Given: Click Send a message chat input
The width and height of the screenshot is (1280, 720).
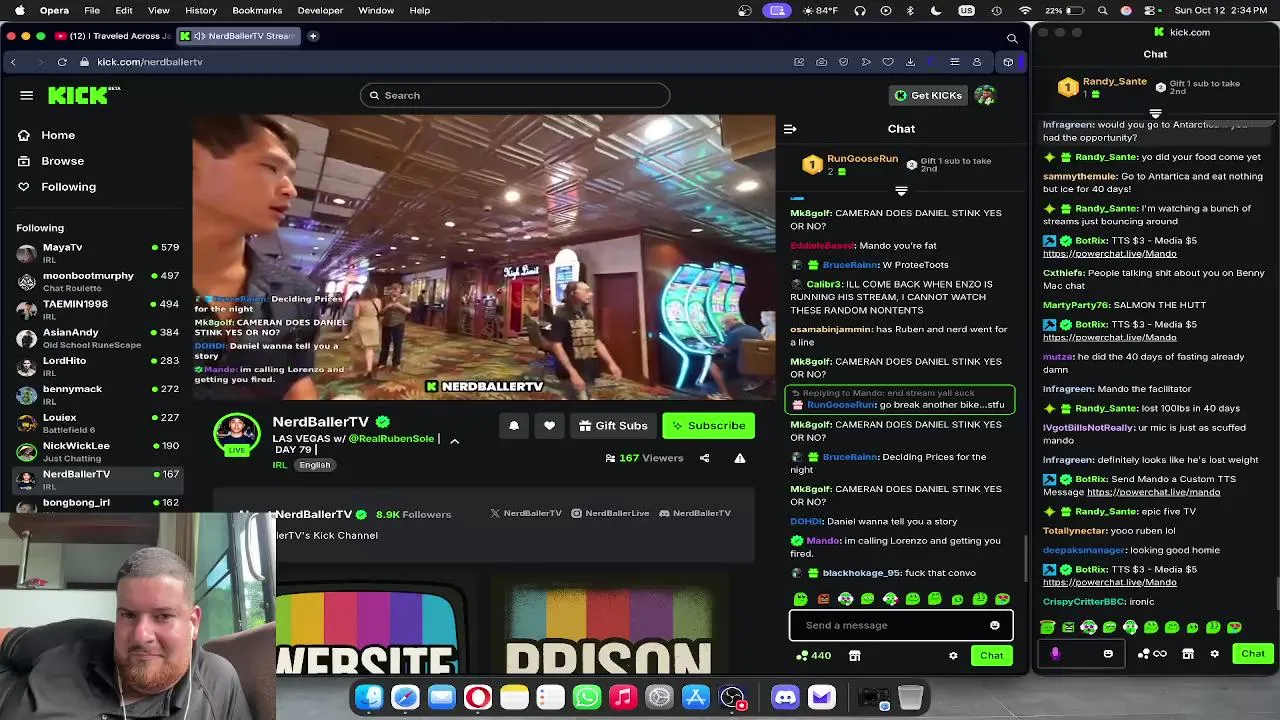Looking at the screenshot, I should (901, 625).
